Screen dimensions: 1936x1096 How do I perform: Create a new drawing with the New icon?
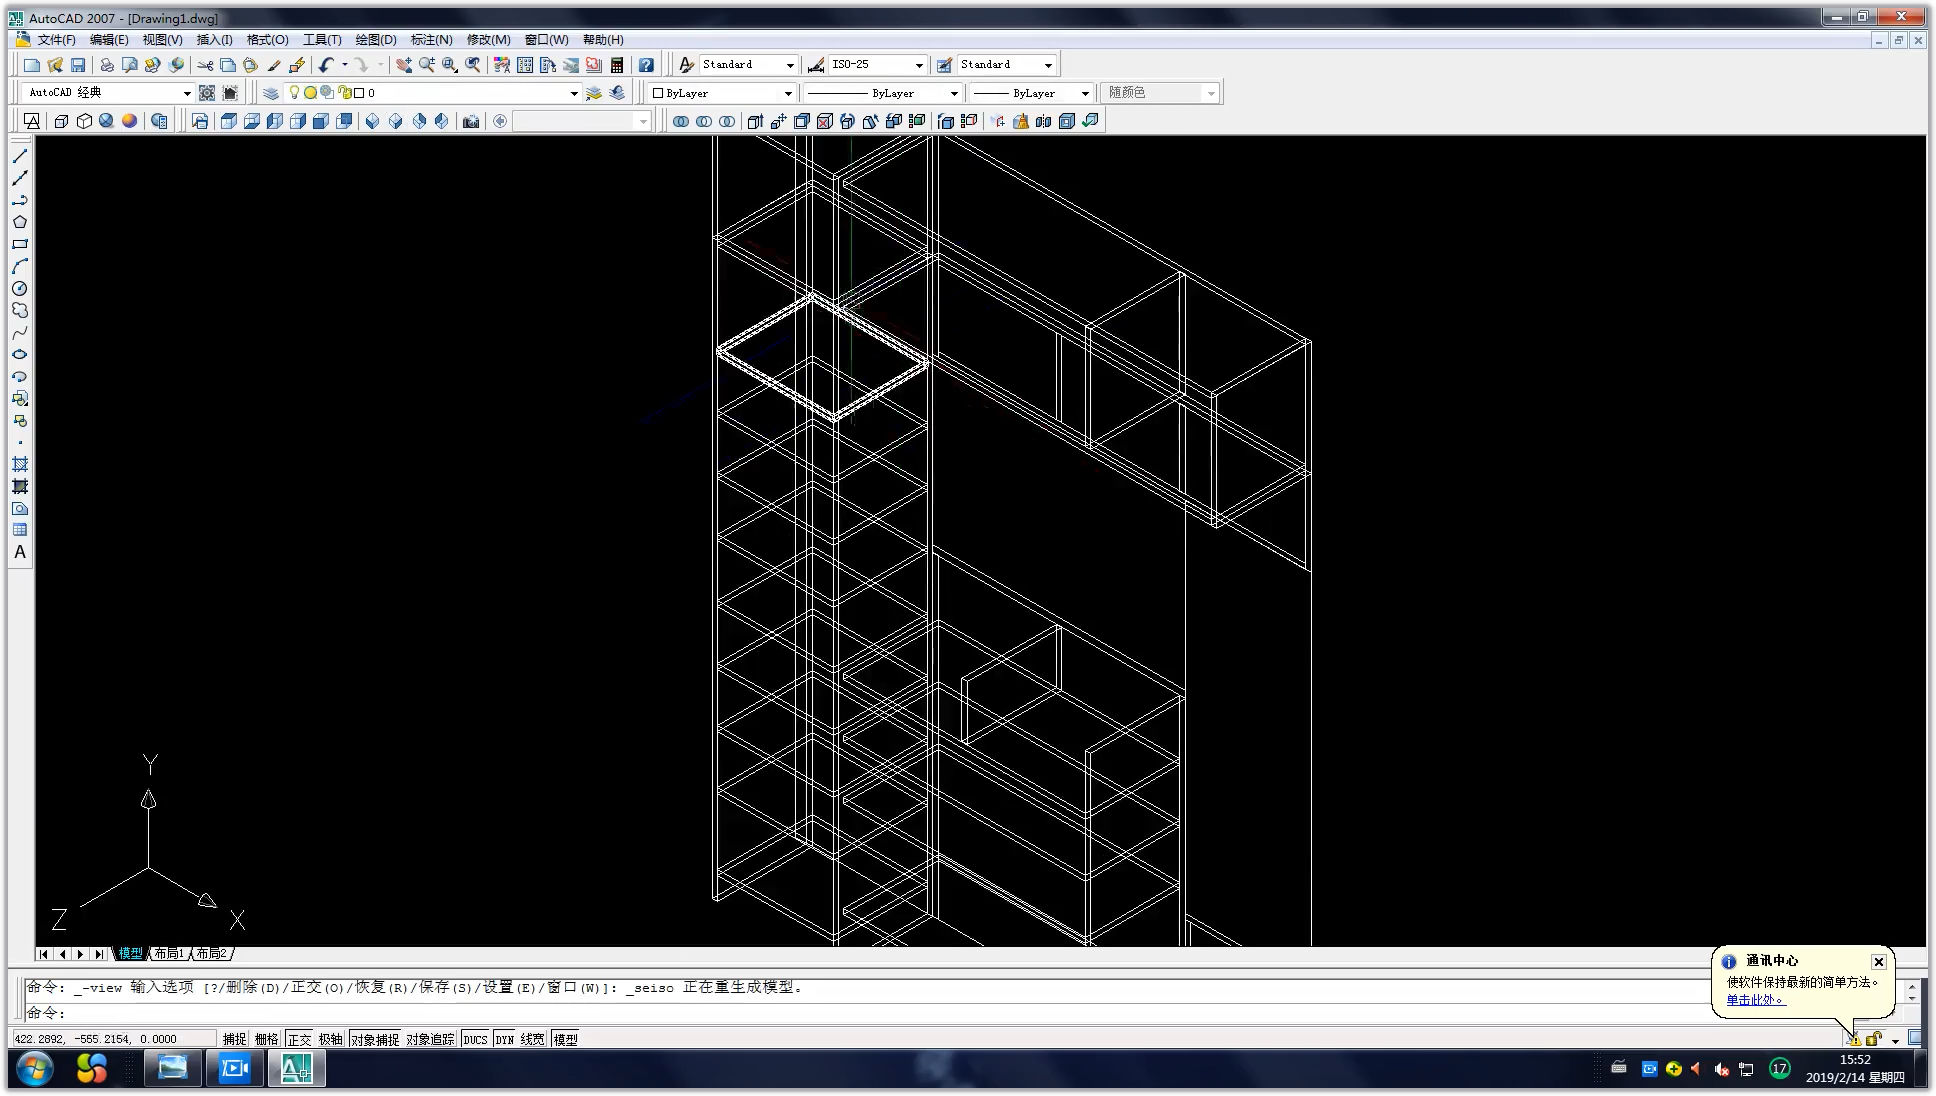[x=32, y=65]
